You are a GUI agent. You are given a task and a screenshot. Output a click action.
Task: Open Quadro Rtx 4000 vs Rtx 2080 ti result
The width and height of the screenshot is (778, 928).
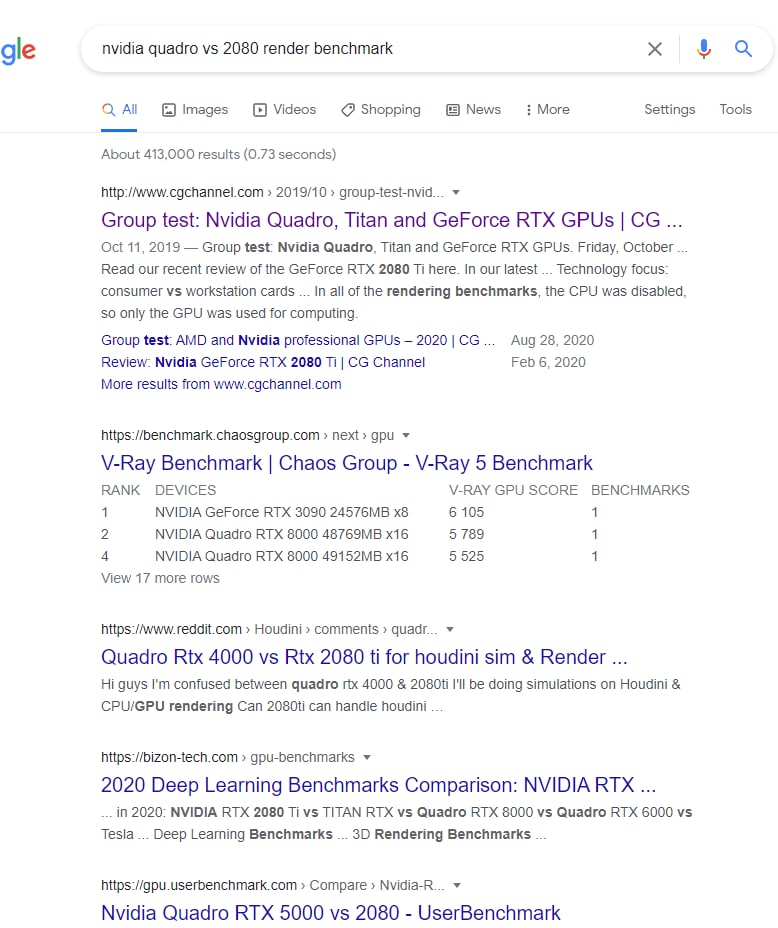[364, 657]
